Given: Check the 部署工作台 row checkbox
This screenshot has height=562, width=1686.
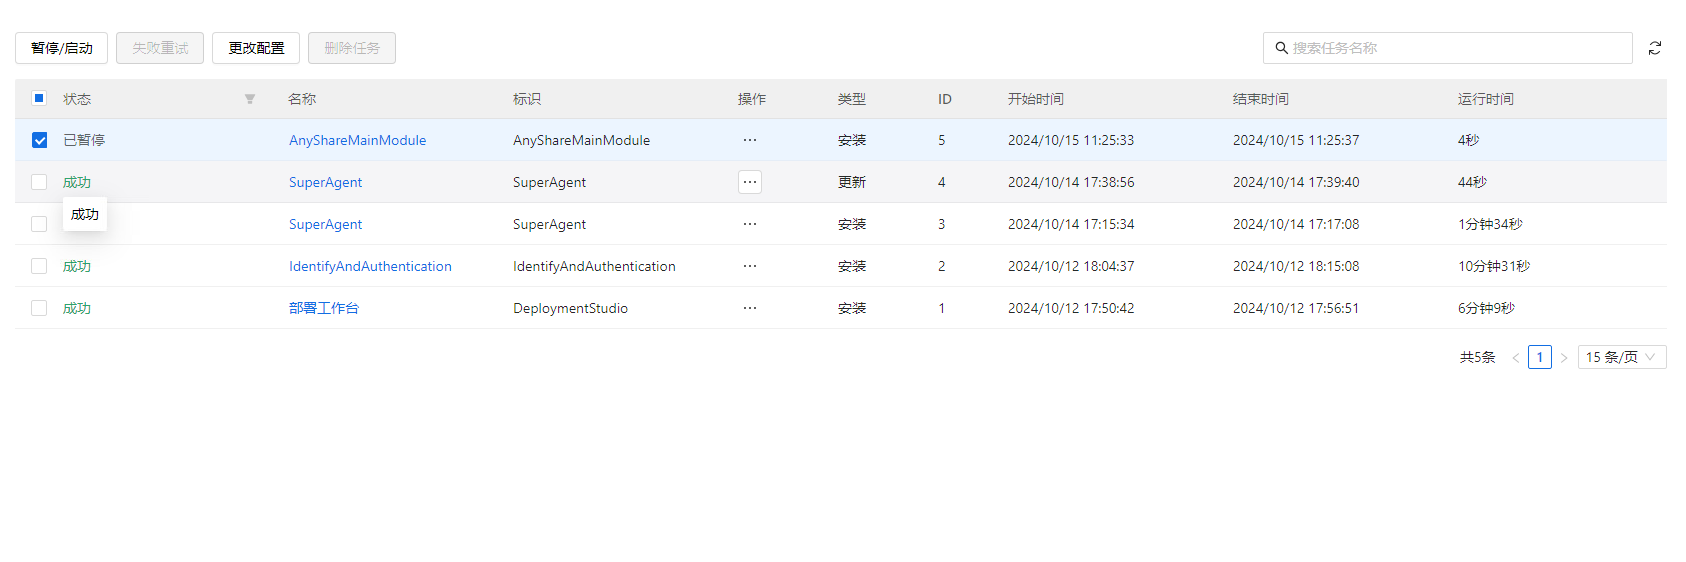Looking at the screenshot, I should [39, 308].
